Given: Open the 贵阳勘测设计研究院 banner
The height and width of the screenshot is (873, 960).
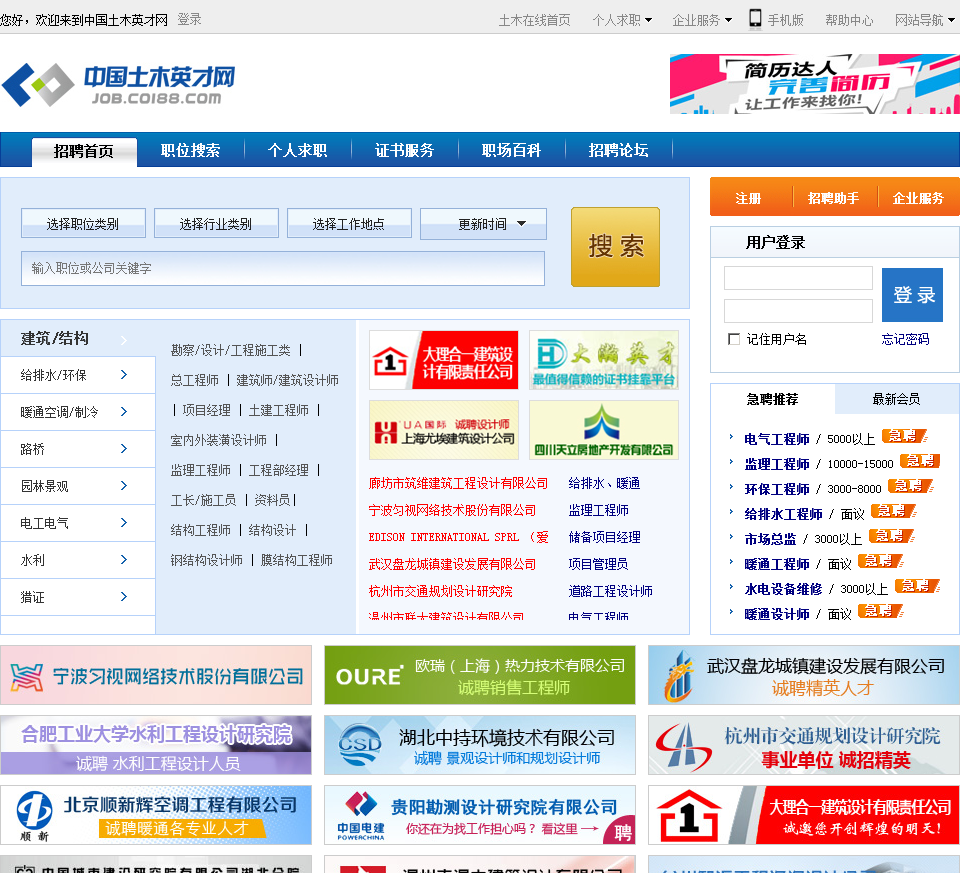Looking at the screenshot, I should 480,815.
